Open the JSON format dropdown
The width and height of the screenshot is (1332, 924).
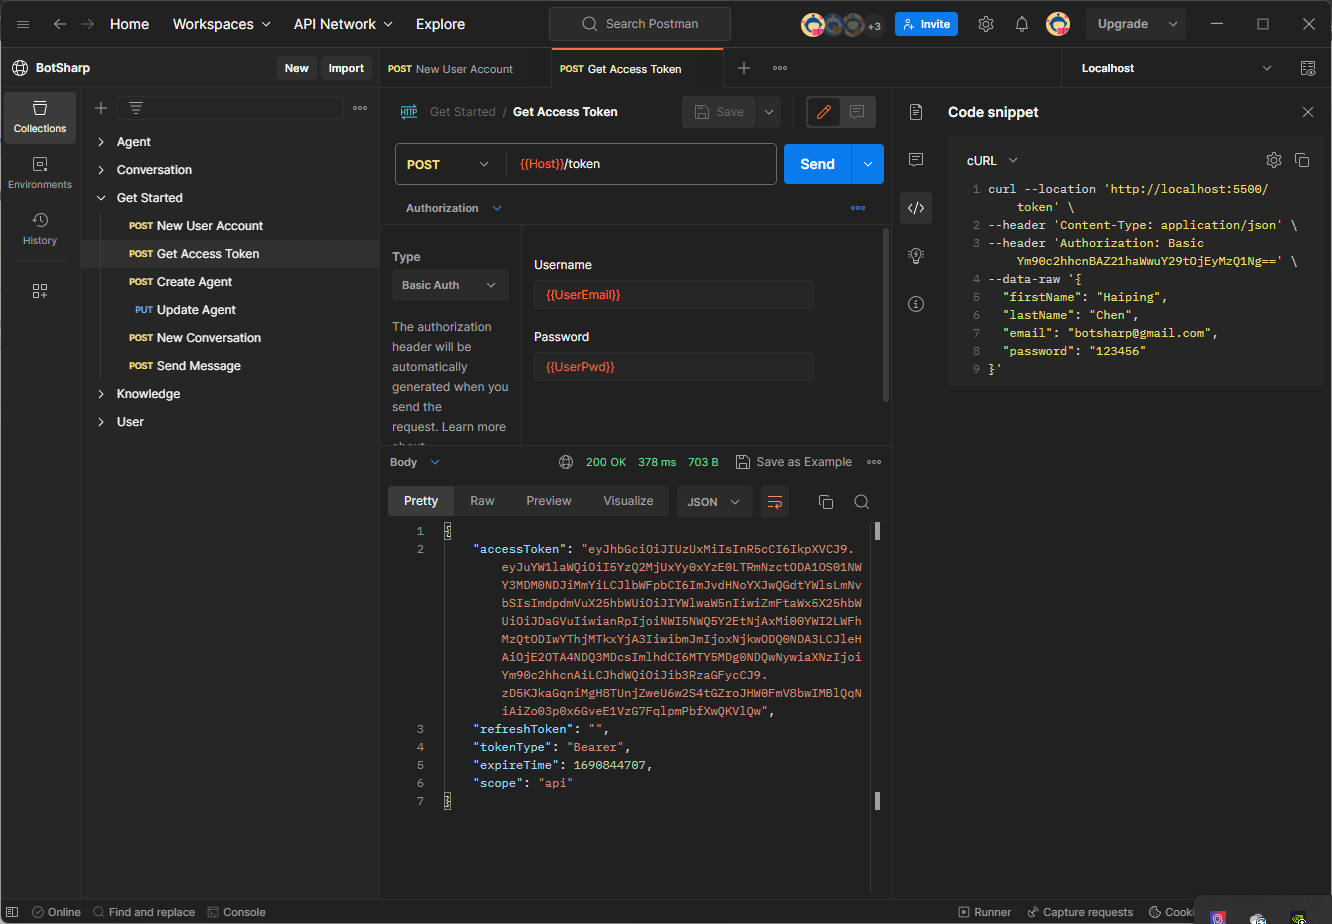pos(715,502)
